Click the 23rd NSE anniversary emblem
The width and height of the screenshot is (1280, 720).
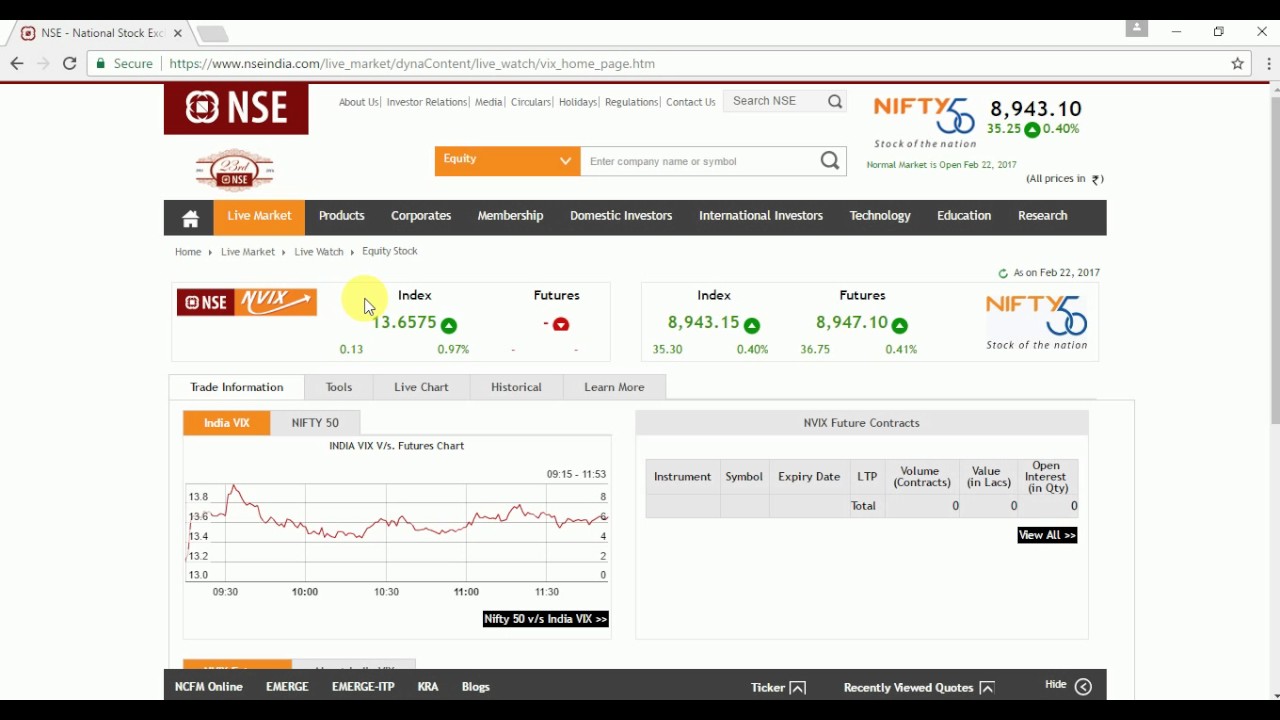point(234,170)
